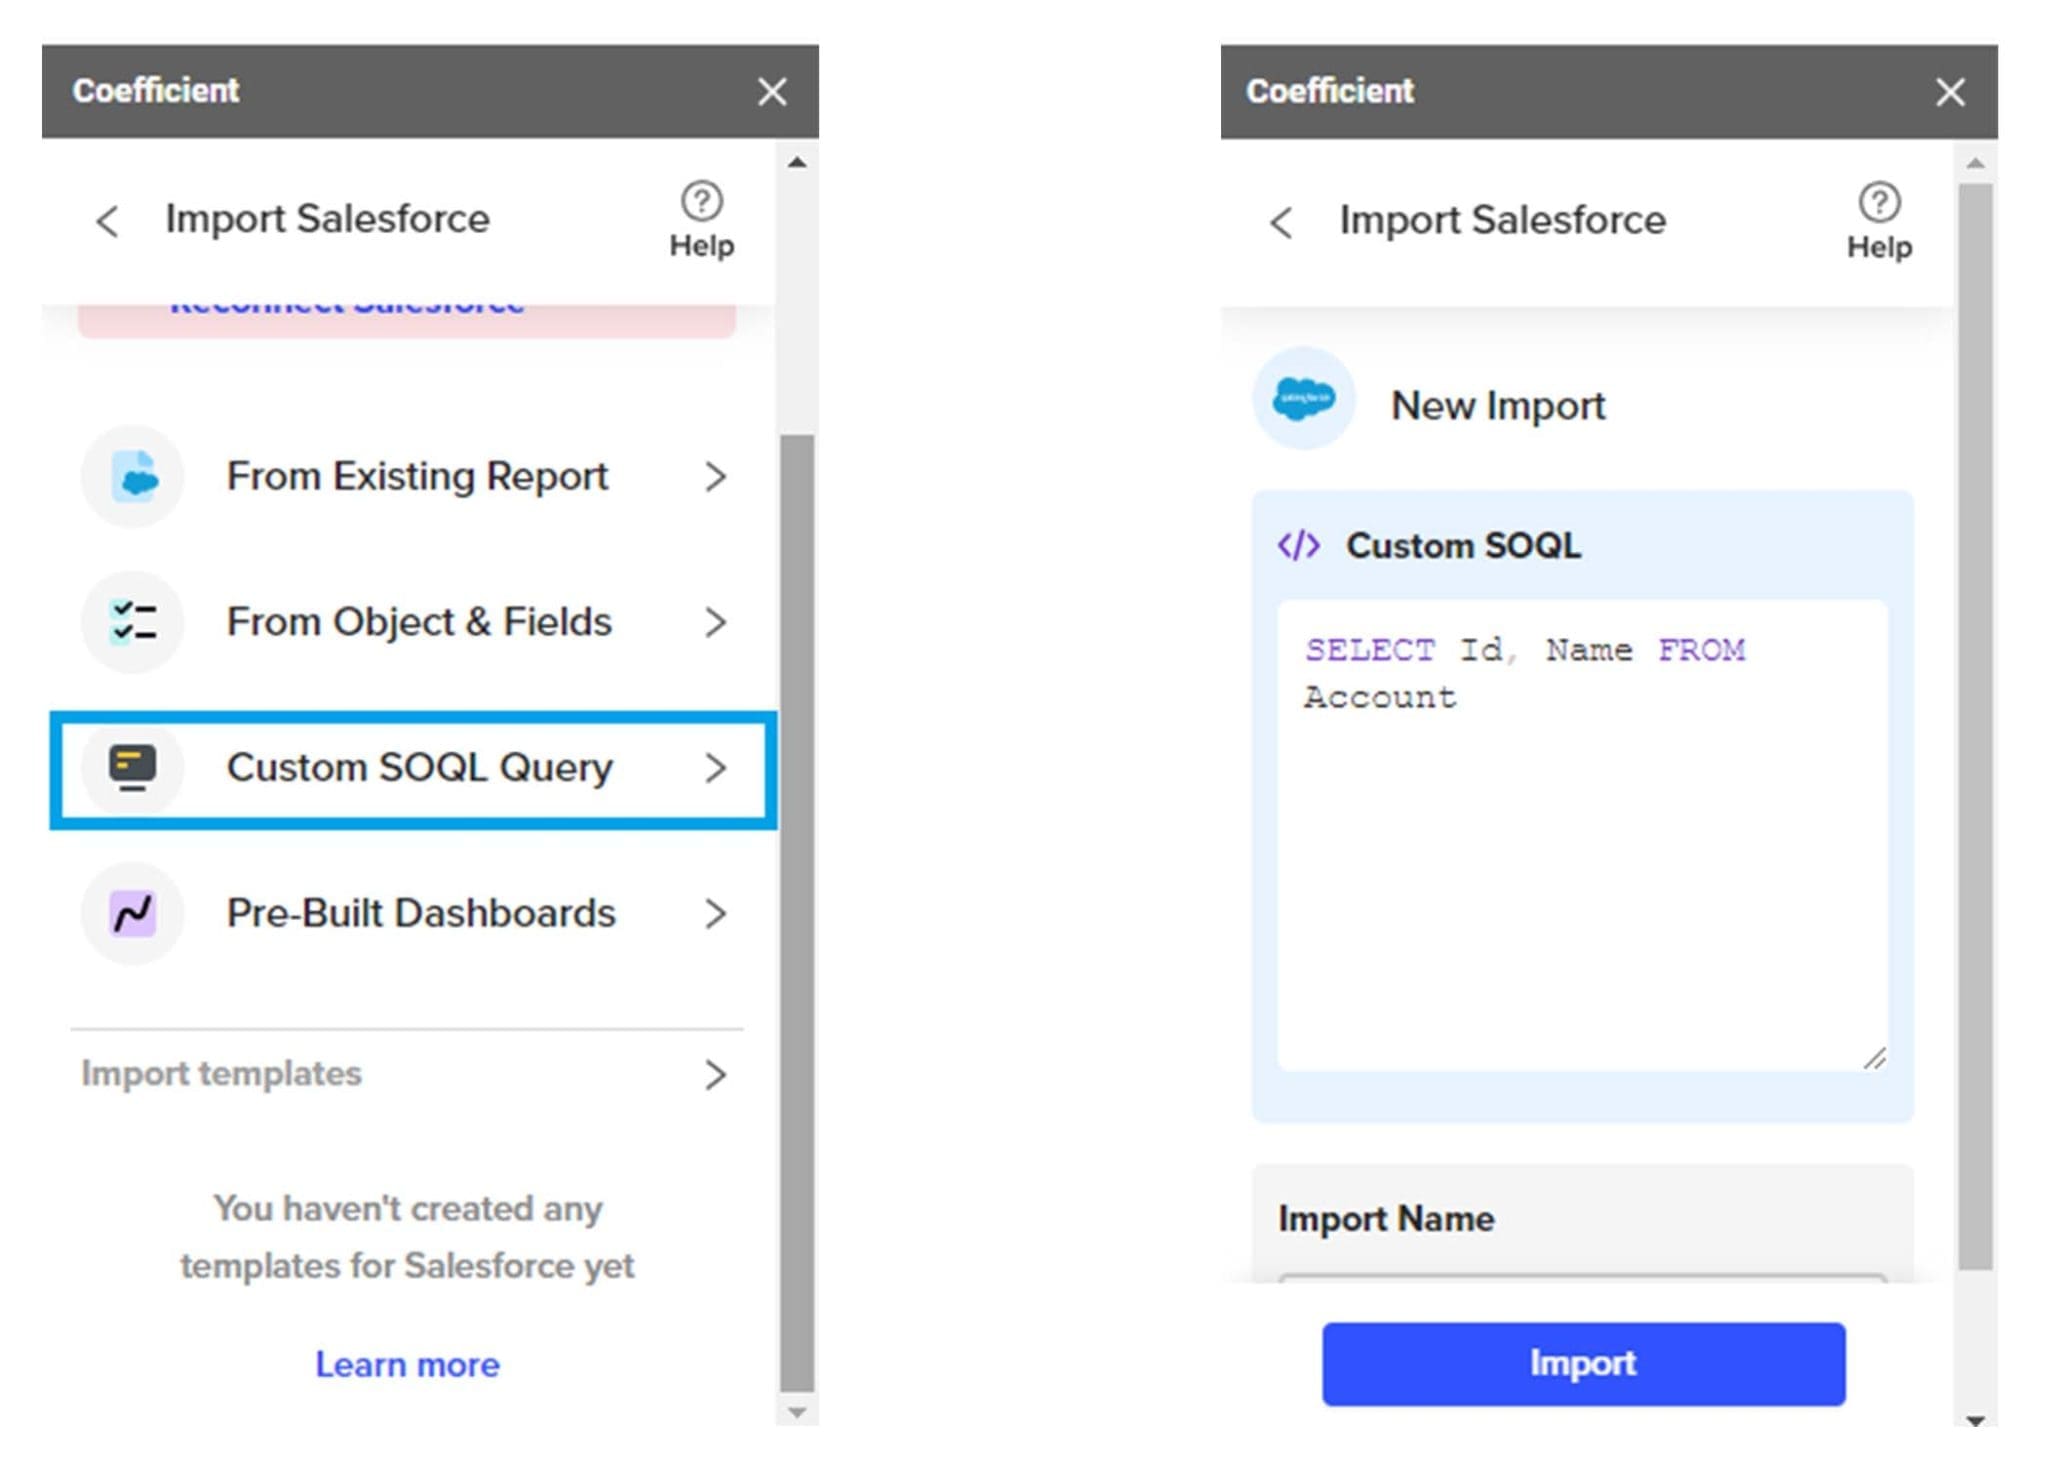Screen dimensions: 2048x1463
Task: Select the Pre-Built Dashboards menu entry
Action: point(420,913)
